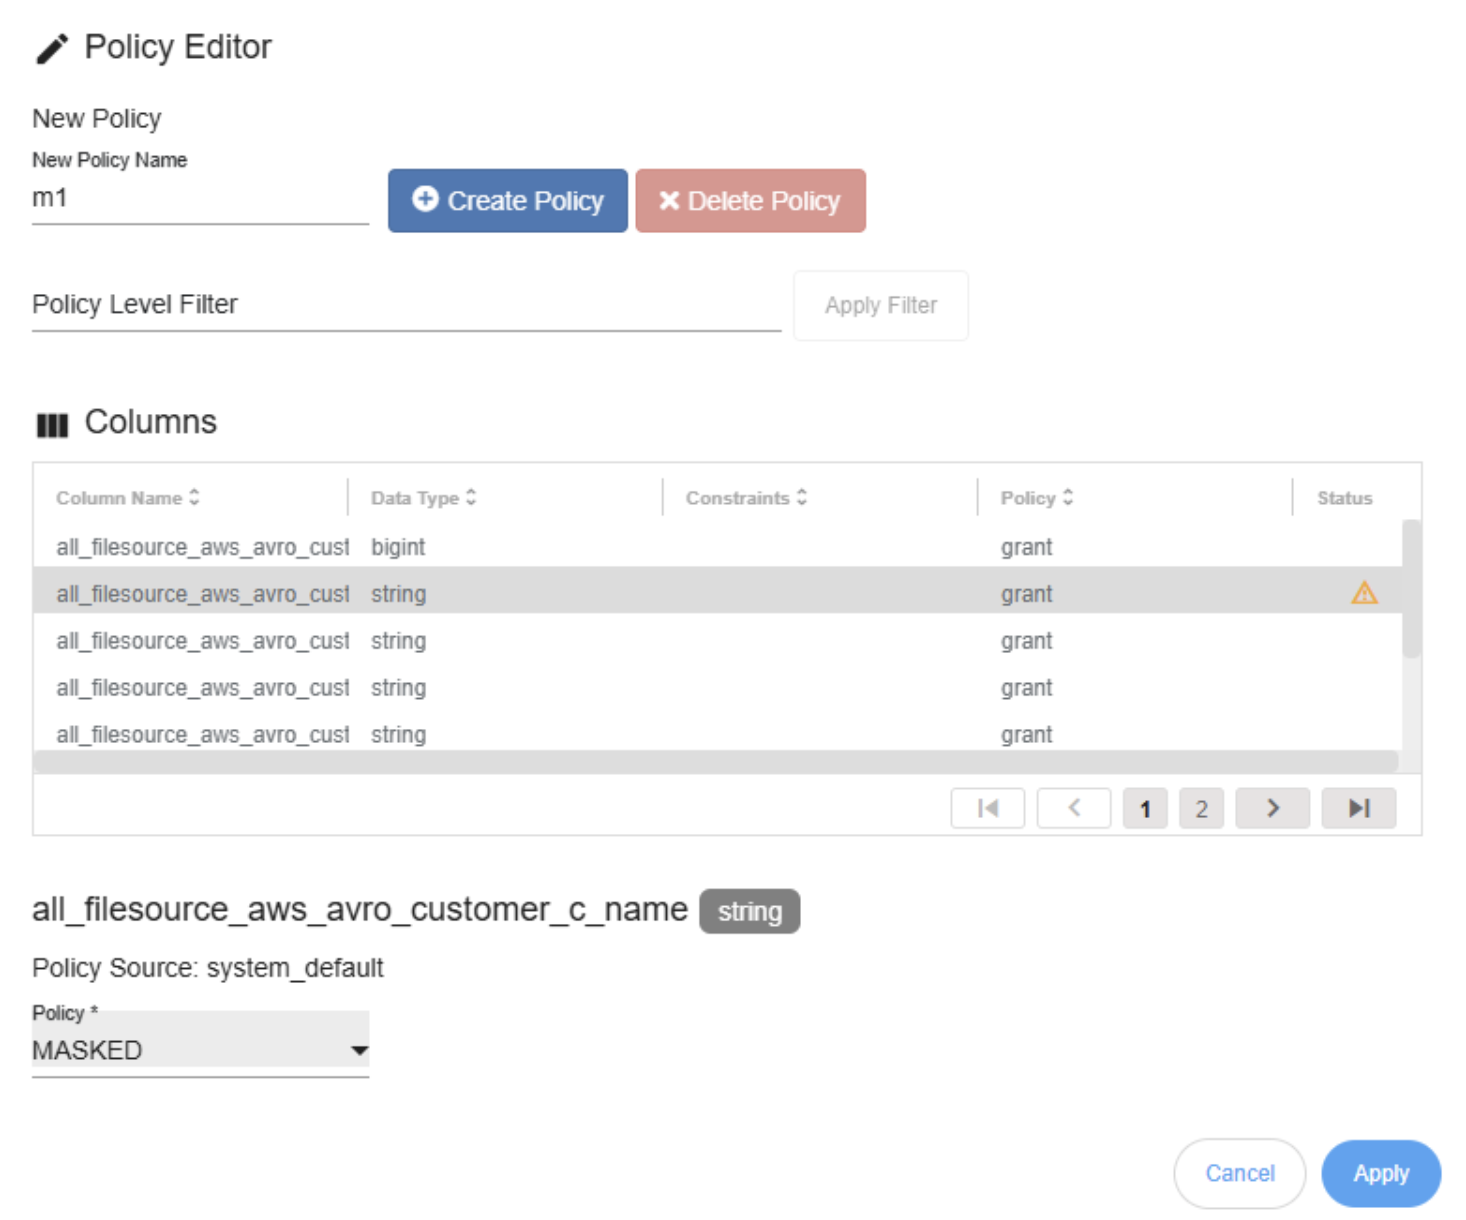Jump to the last columns page
The width and height of the screenshot is (1466, 1220).
[x=1358, y=808]
